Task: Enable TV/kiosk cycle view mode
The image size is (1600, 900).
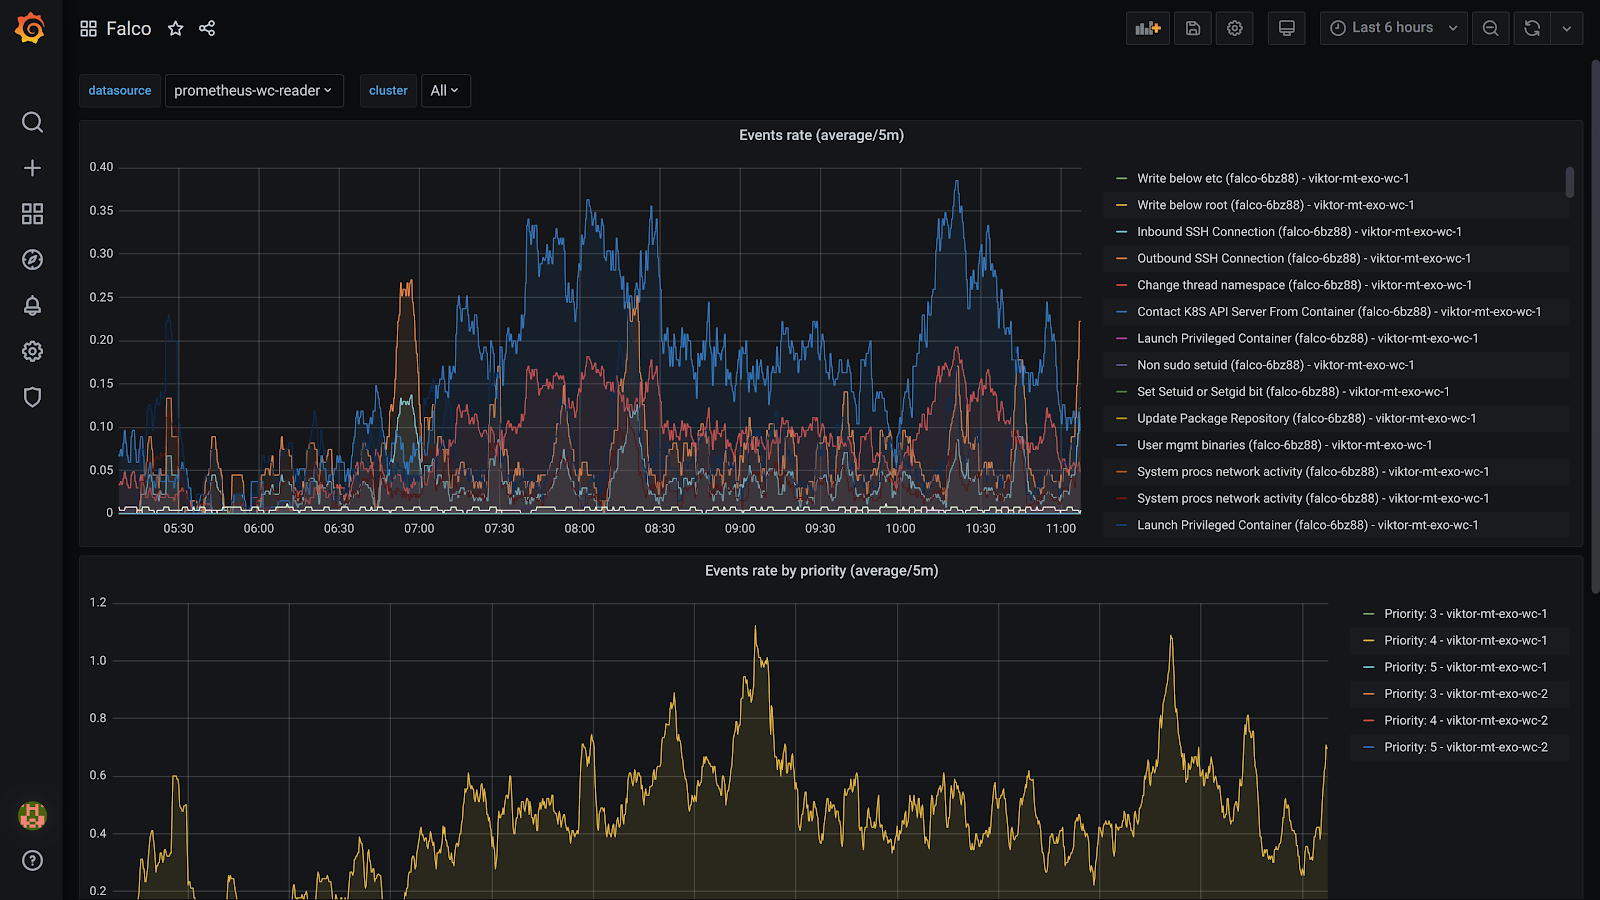Action: [x=1286, y=28]
